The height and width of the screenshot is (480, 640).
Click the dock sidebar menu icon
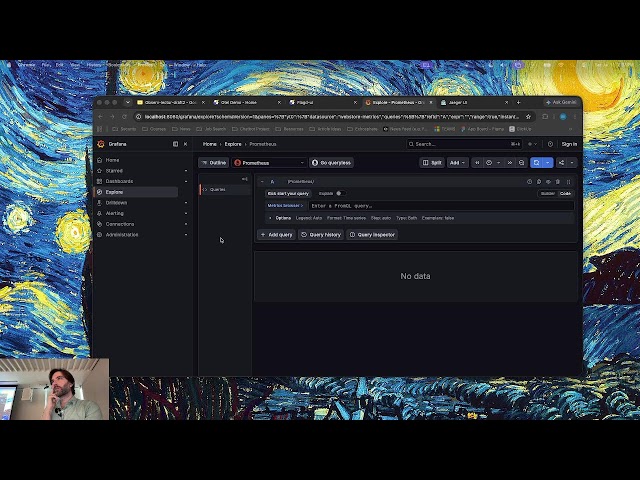click(x=176, y=144)
